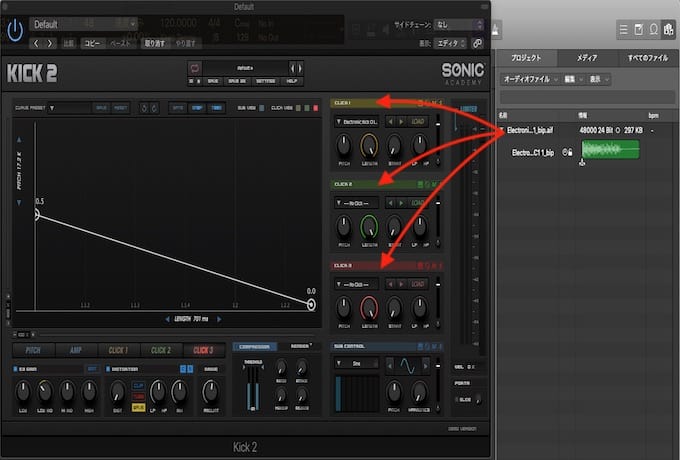Go to previous preset with left arrow

click(x=37, y=44)
